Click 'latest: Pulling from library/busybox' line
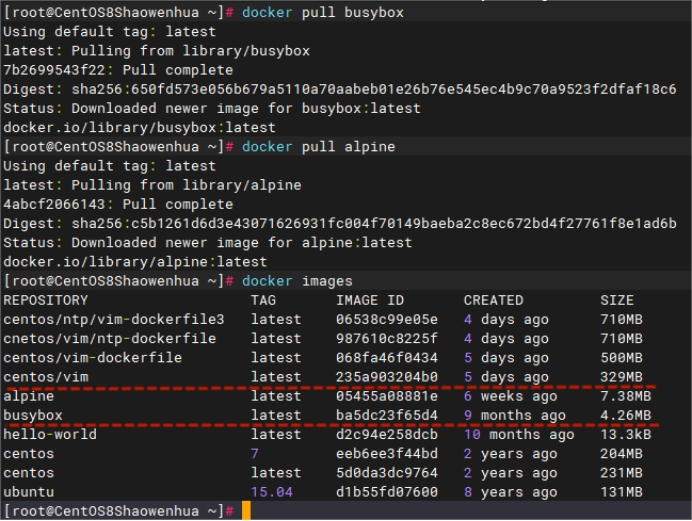This screenshot has width=692, height=521. [157, 51]
